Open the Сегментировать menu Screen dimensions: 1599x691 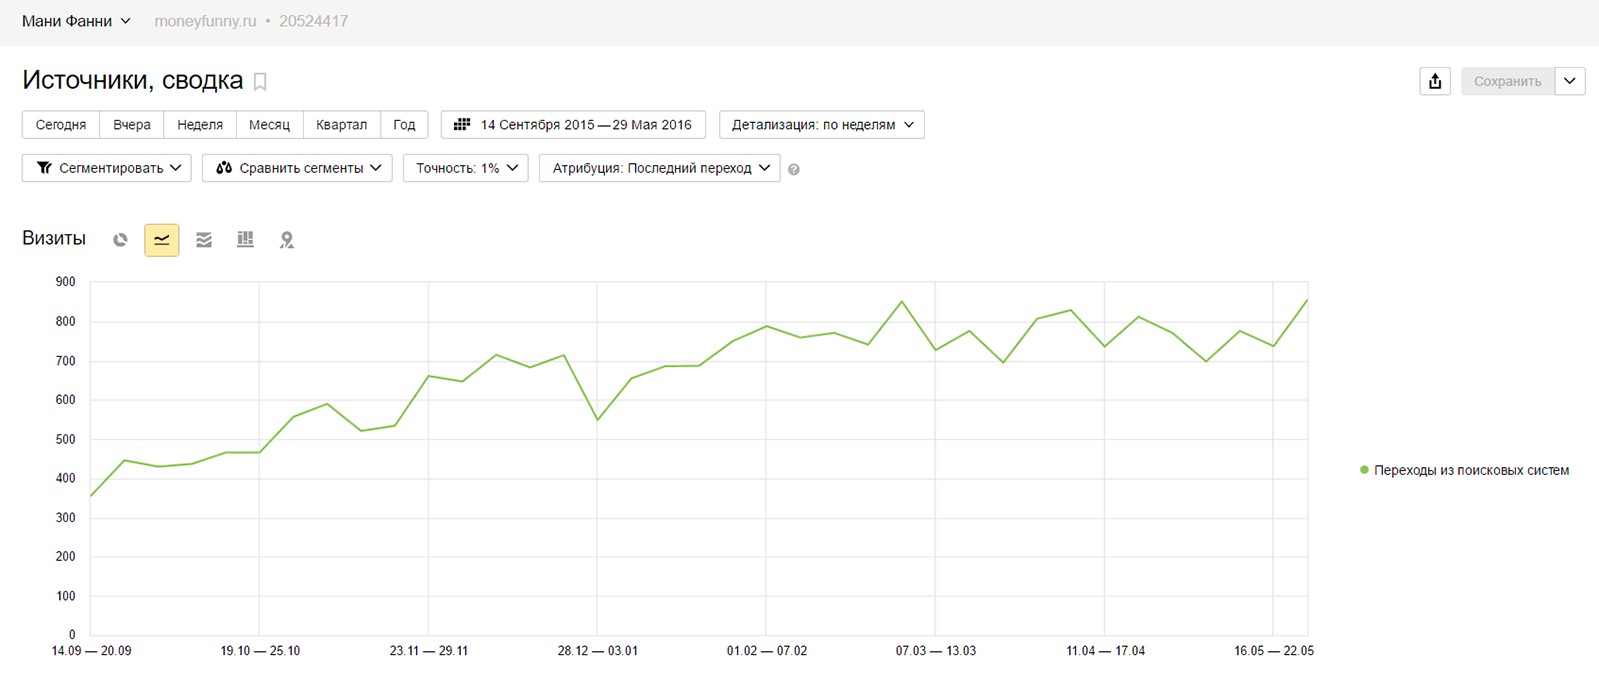coord(107,168)
